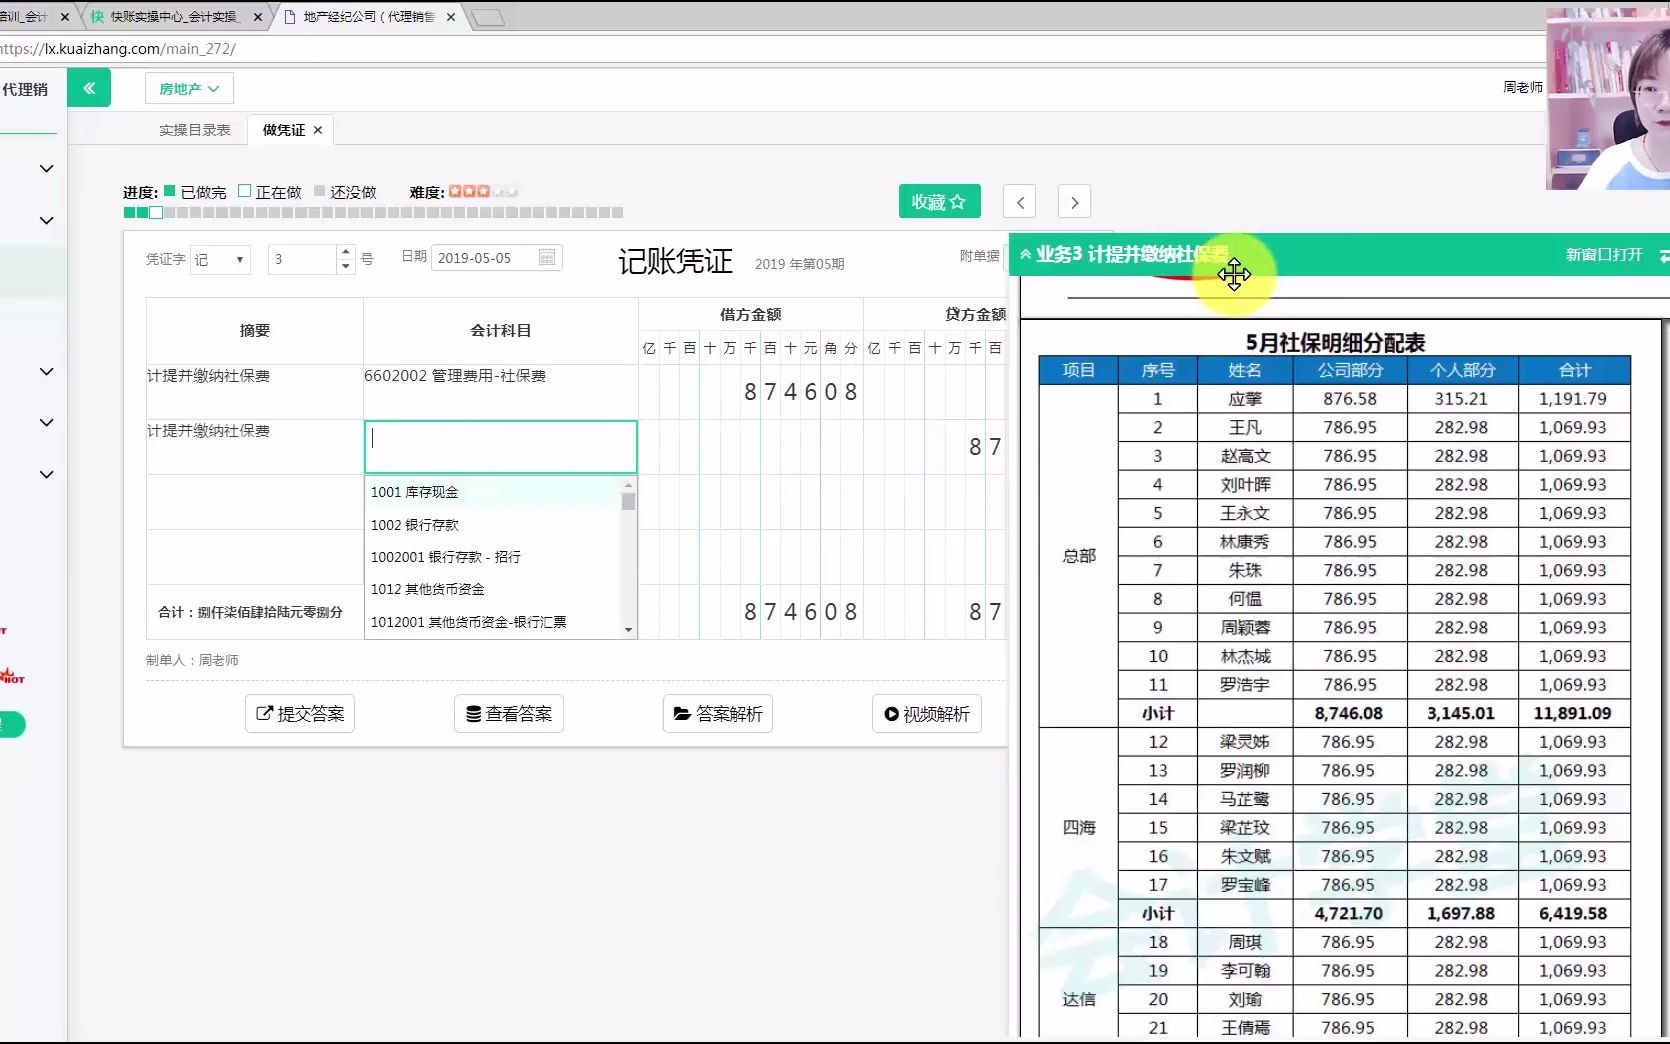
Task: Click the 提交答案 button
Action: click(x=299, y=713)
